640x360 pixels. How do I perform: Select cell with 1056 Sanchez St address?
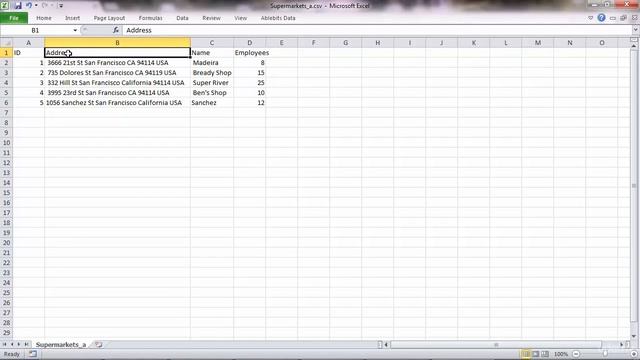117,102
